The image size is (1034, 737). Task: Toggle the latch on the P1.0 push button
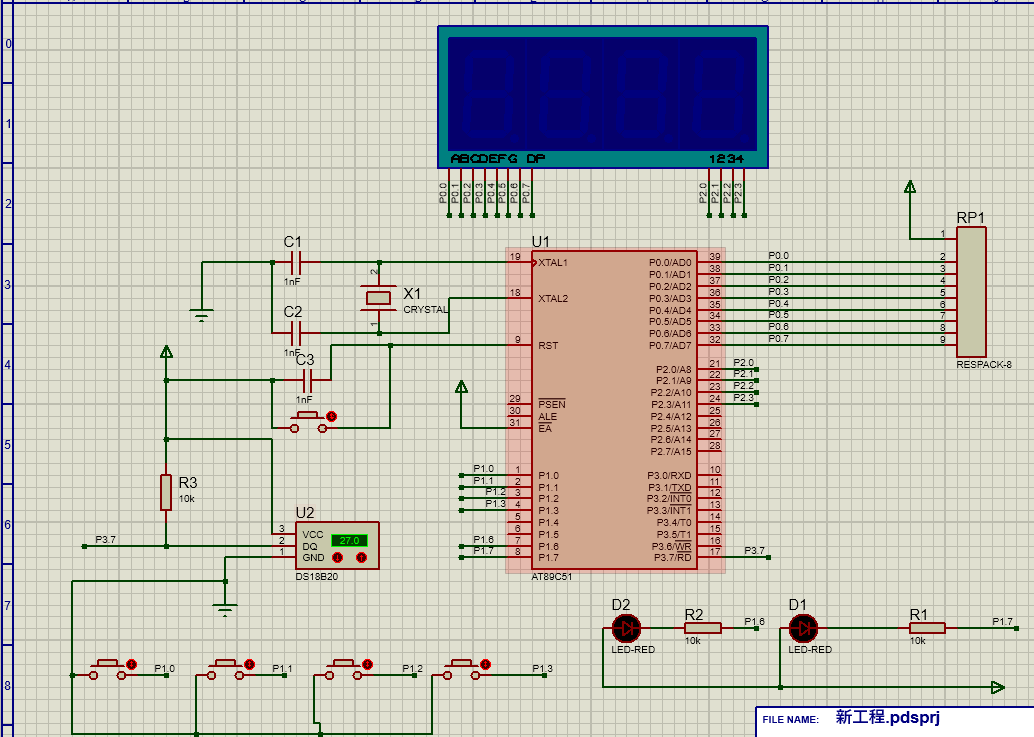pyautogui.click(x=131, y=664)
